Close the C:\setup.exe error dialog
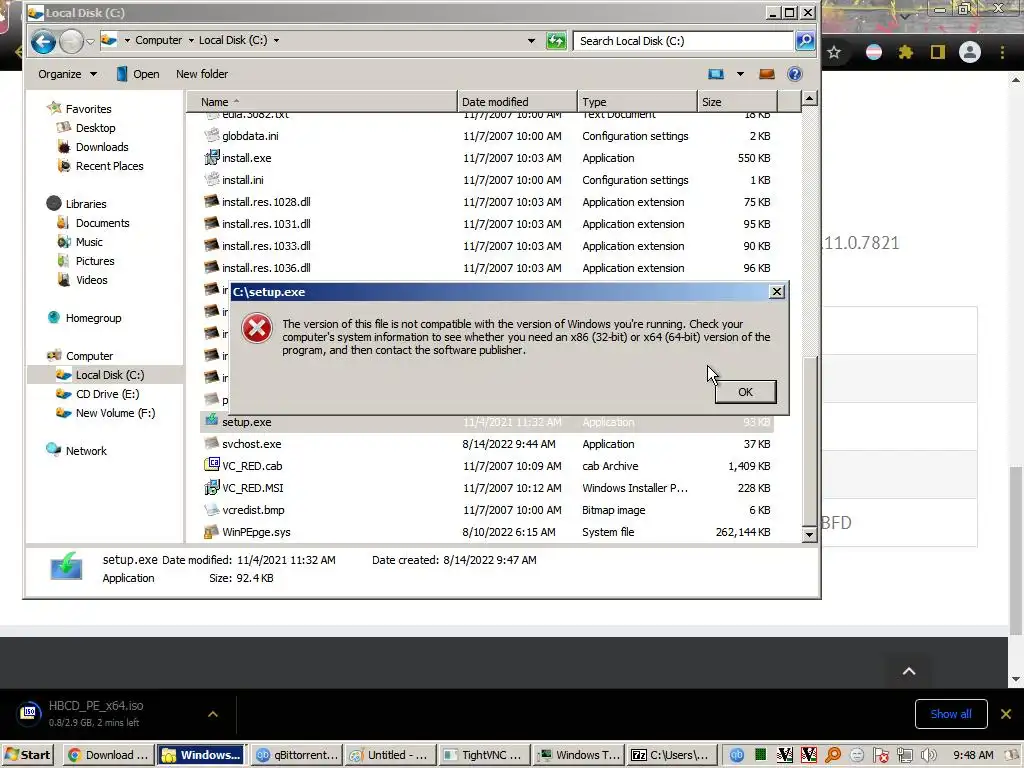 [776, 291]
